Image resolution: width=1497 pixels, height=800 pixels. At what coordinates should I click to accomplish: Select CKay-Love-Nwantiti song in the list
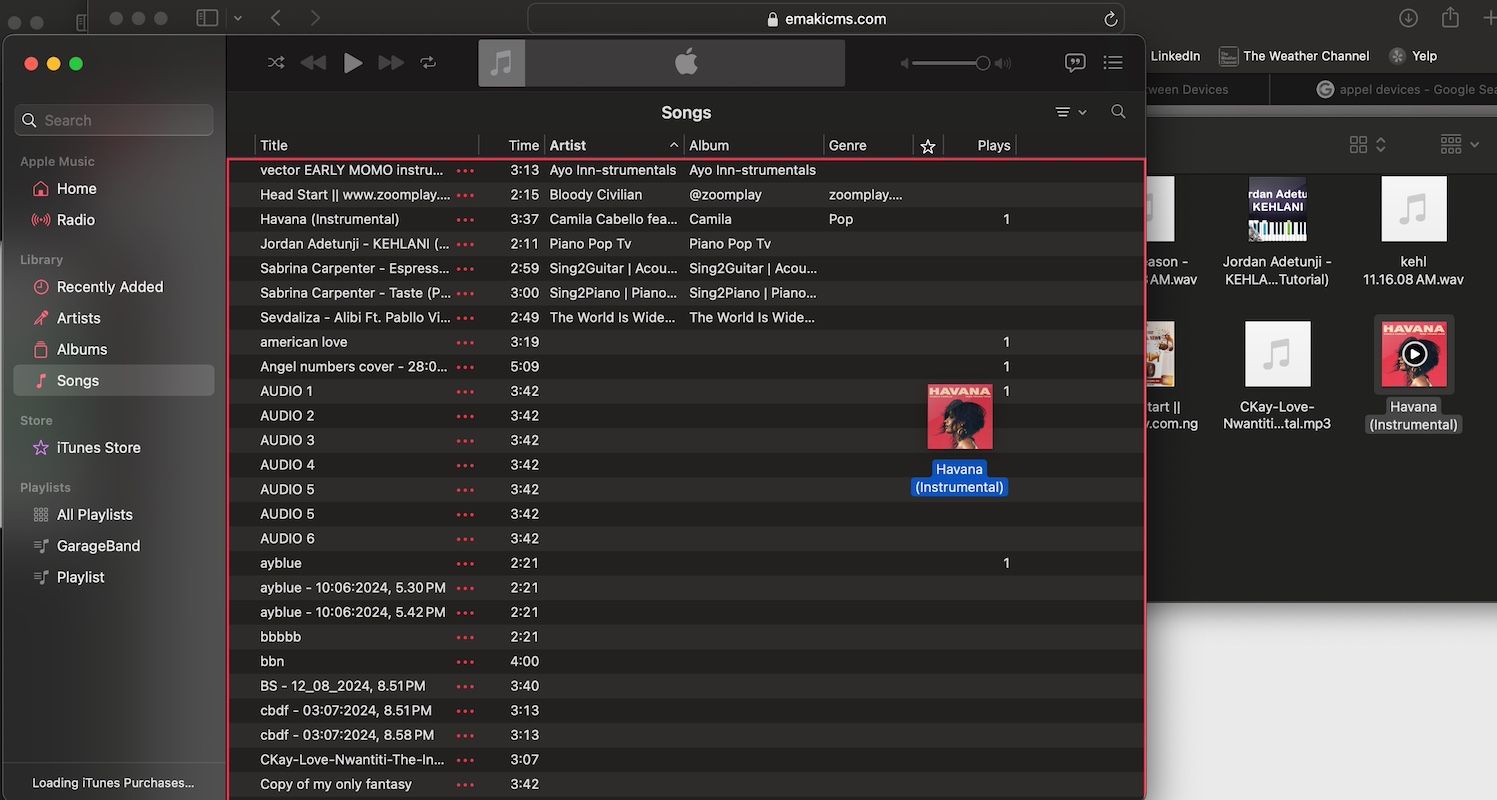click(x=686, y=759)
